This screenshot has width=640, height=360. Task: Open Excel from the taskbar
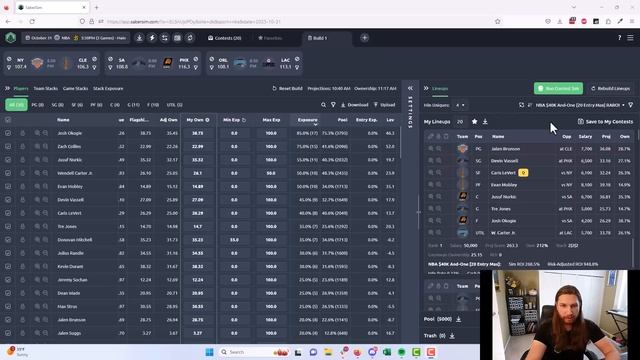pyautogui.click(x=387, y=352)
